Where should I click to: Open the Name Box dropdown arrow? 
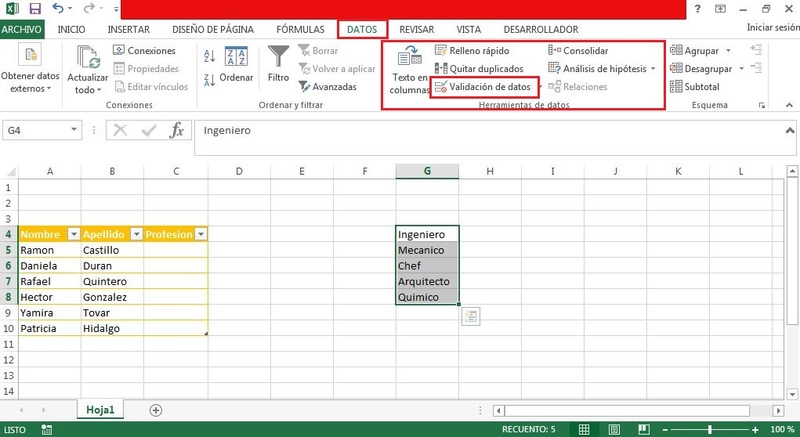pyautogui.click(x=73, y=130)
